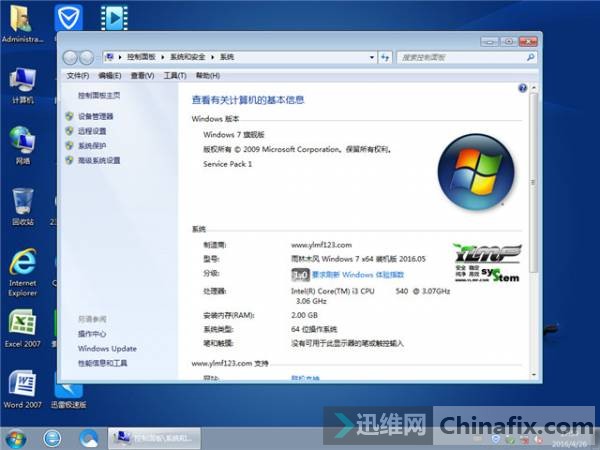Screen dimensions: 600x450
Task: Open the 工具(T) menu
Action: pyautogui.click(x=175, y=76)
